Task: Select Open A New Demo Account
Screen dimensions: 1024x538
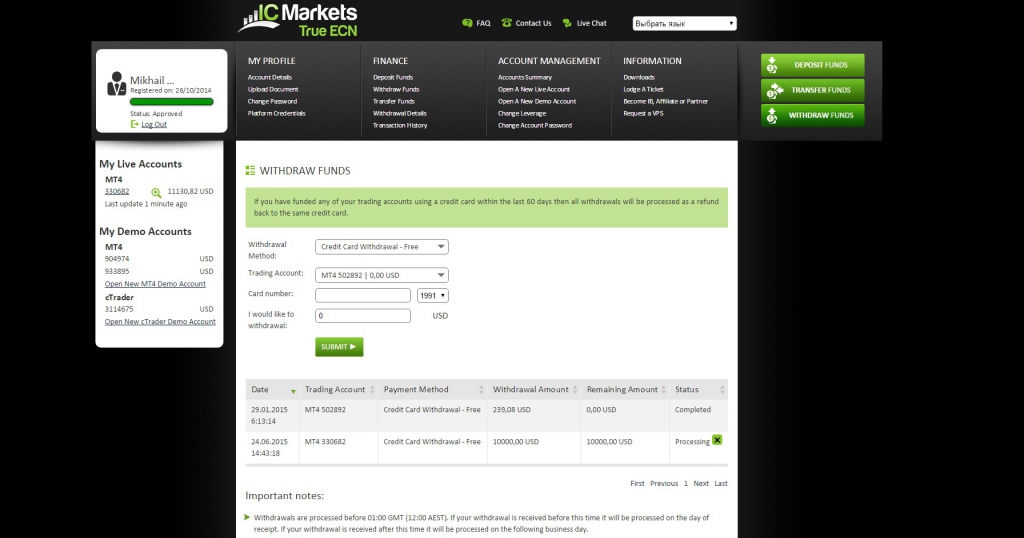Action: 537,101
